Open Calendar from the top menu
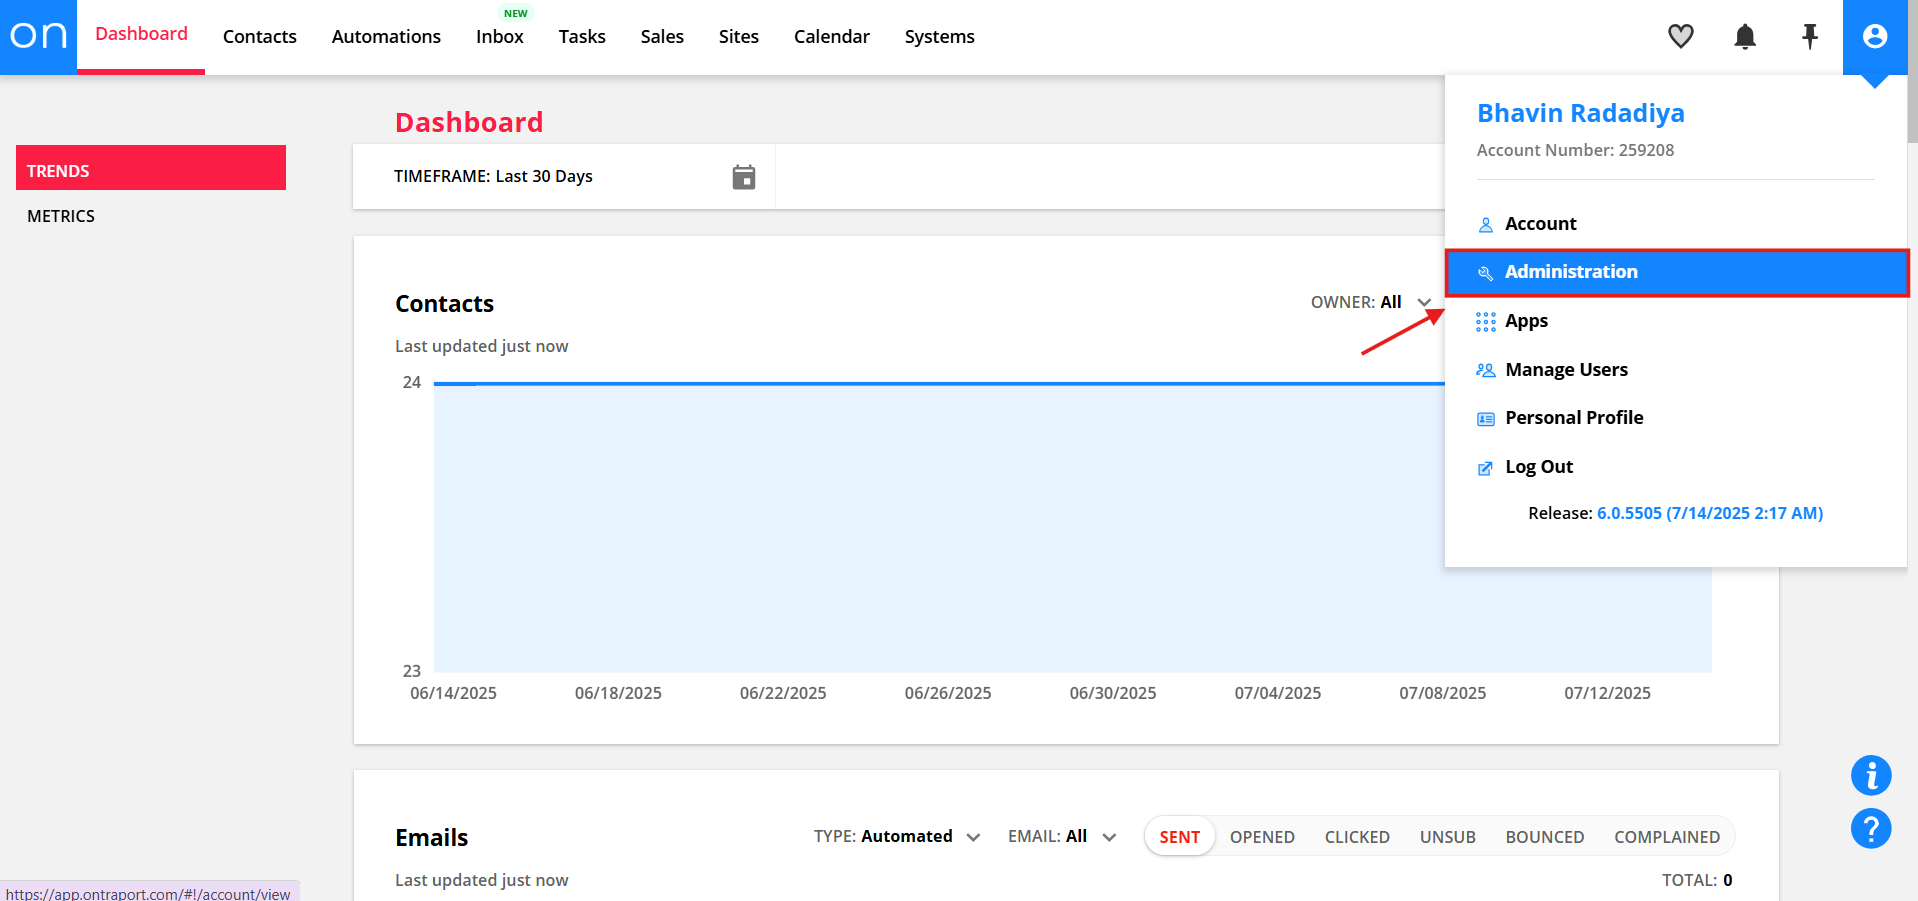 pos(832,37)
